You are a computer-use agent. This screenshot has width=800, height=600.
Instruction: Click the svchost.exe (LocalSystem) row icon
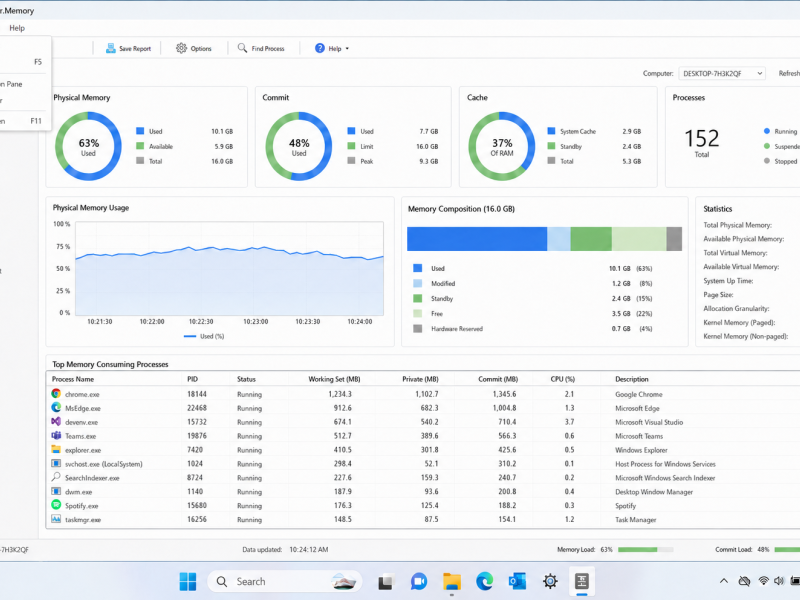coord(56,463)
